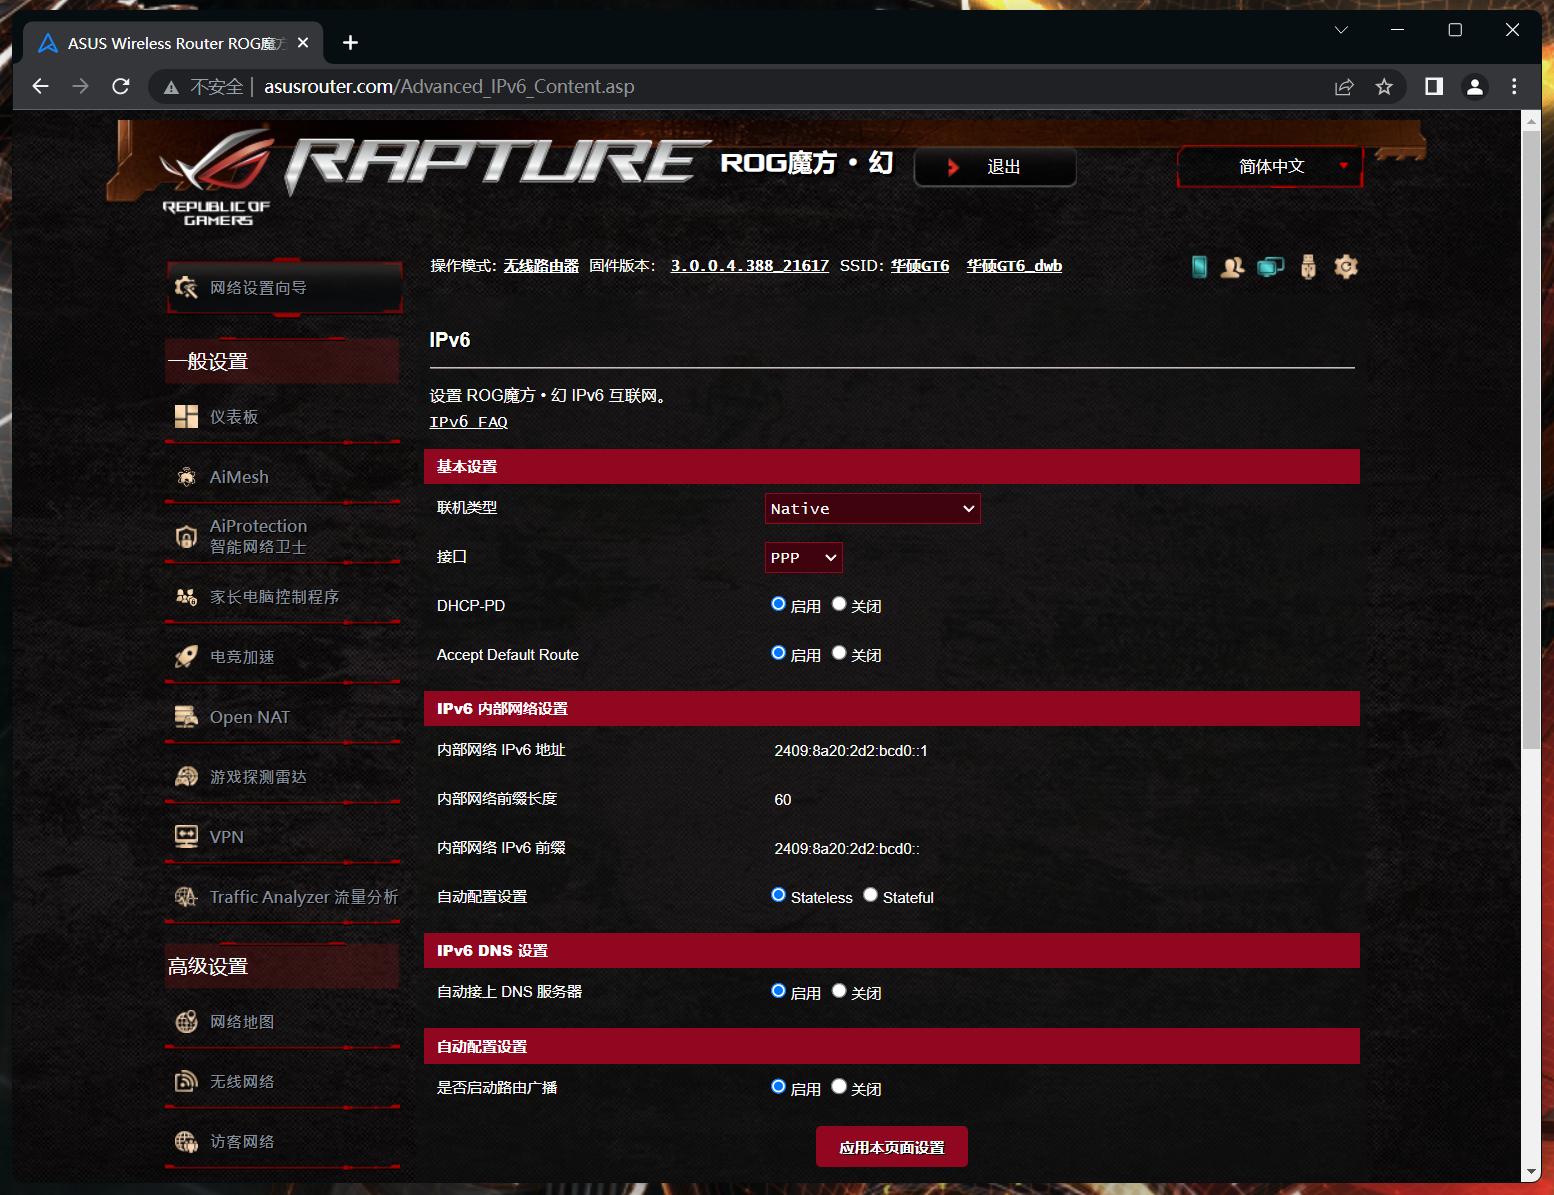Close the ASUS Wireless Router tab
Image resolution: width=1554 pixels, height=1195 pixels.
[303, 43]
